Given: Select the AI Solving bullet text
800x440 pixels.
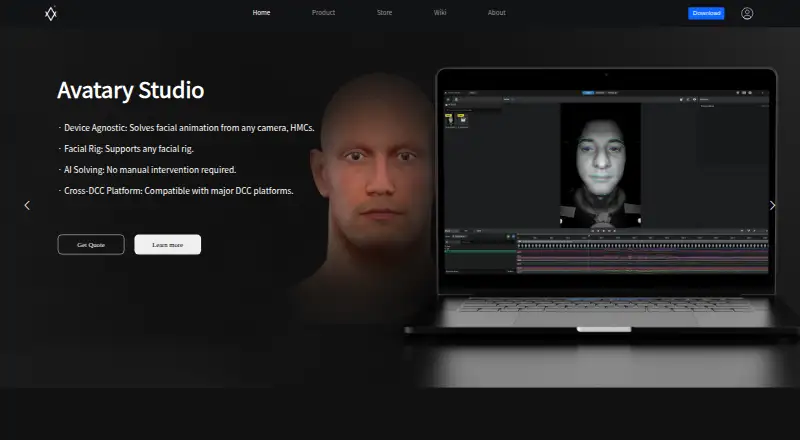Looking at the screenshot, I should coord(147,169).
